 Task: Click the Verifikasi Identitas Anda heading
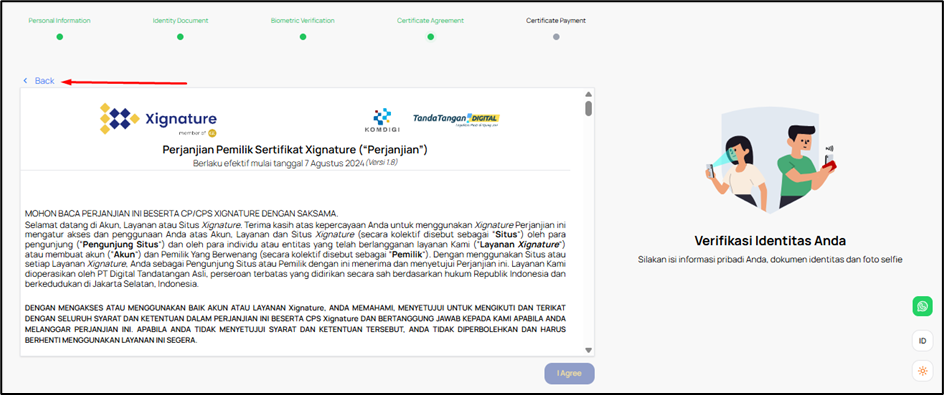(x=770, y=241)
